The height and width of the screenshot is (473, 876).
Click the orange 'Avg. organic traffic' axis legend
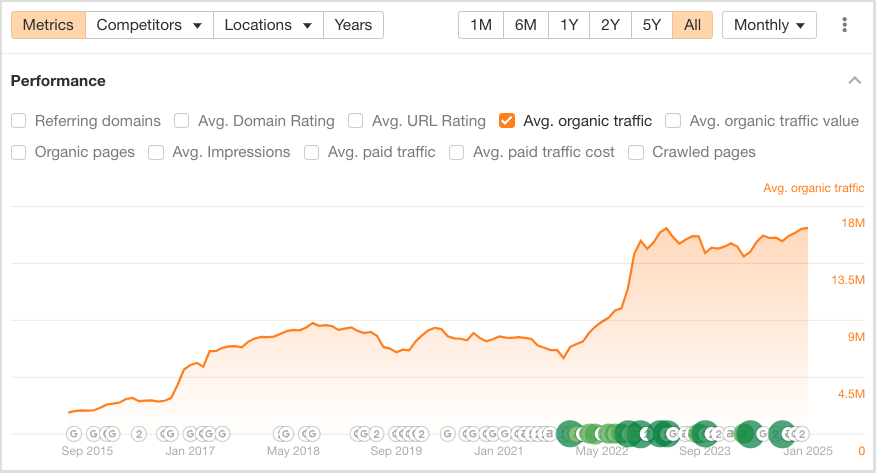(813, 188)
